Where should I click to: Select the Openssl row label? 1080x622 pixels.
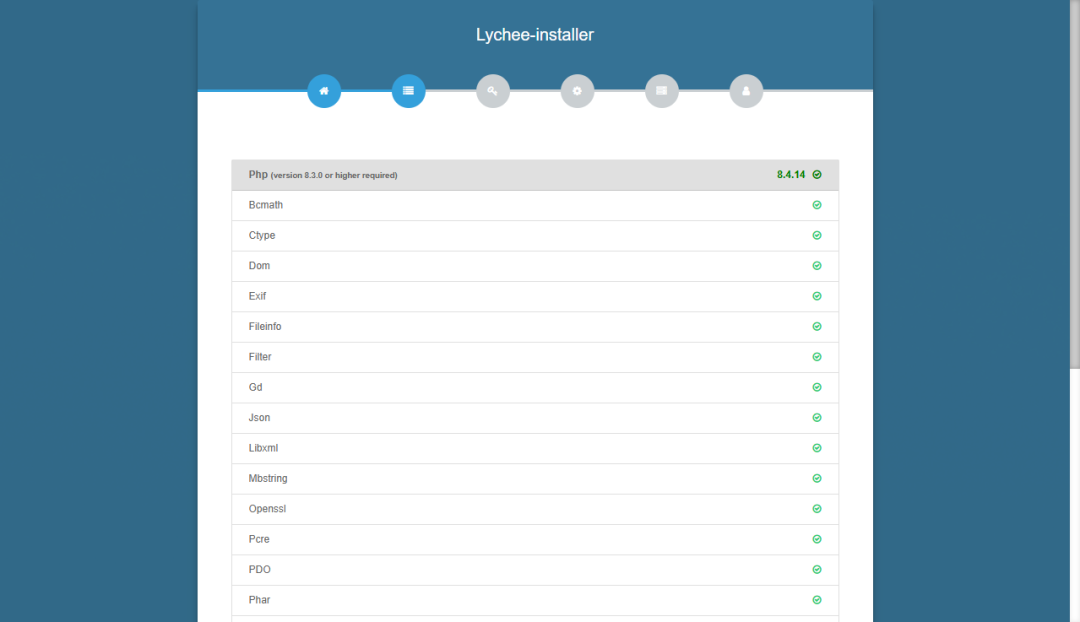tap(267, 509)
